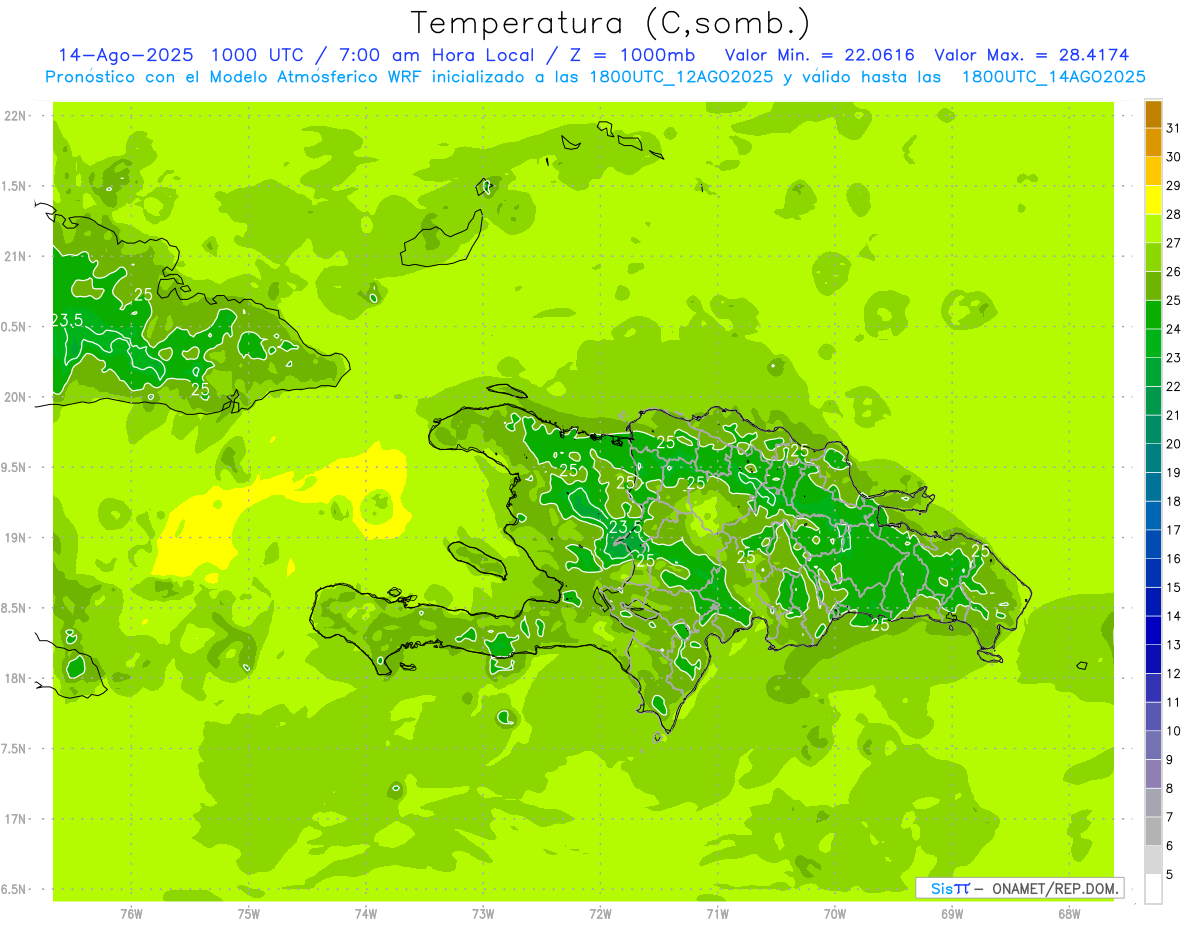Click legend value "30" on the color scale
Viewport: 1200px width, 927px height.
1174,157
